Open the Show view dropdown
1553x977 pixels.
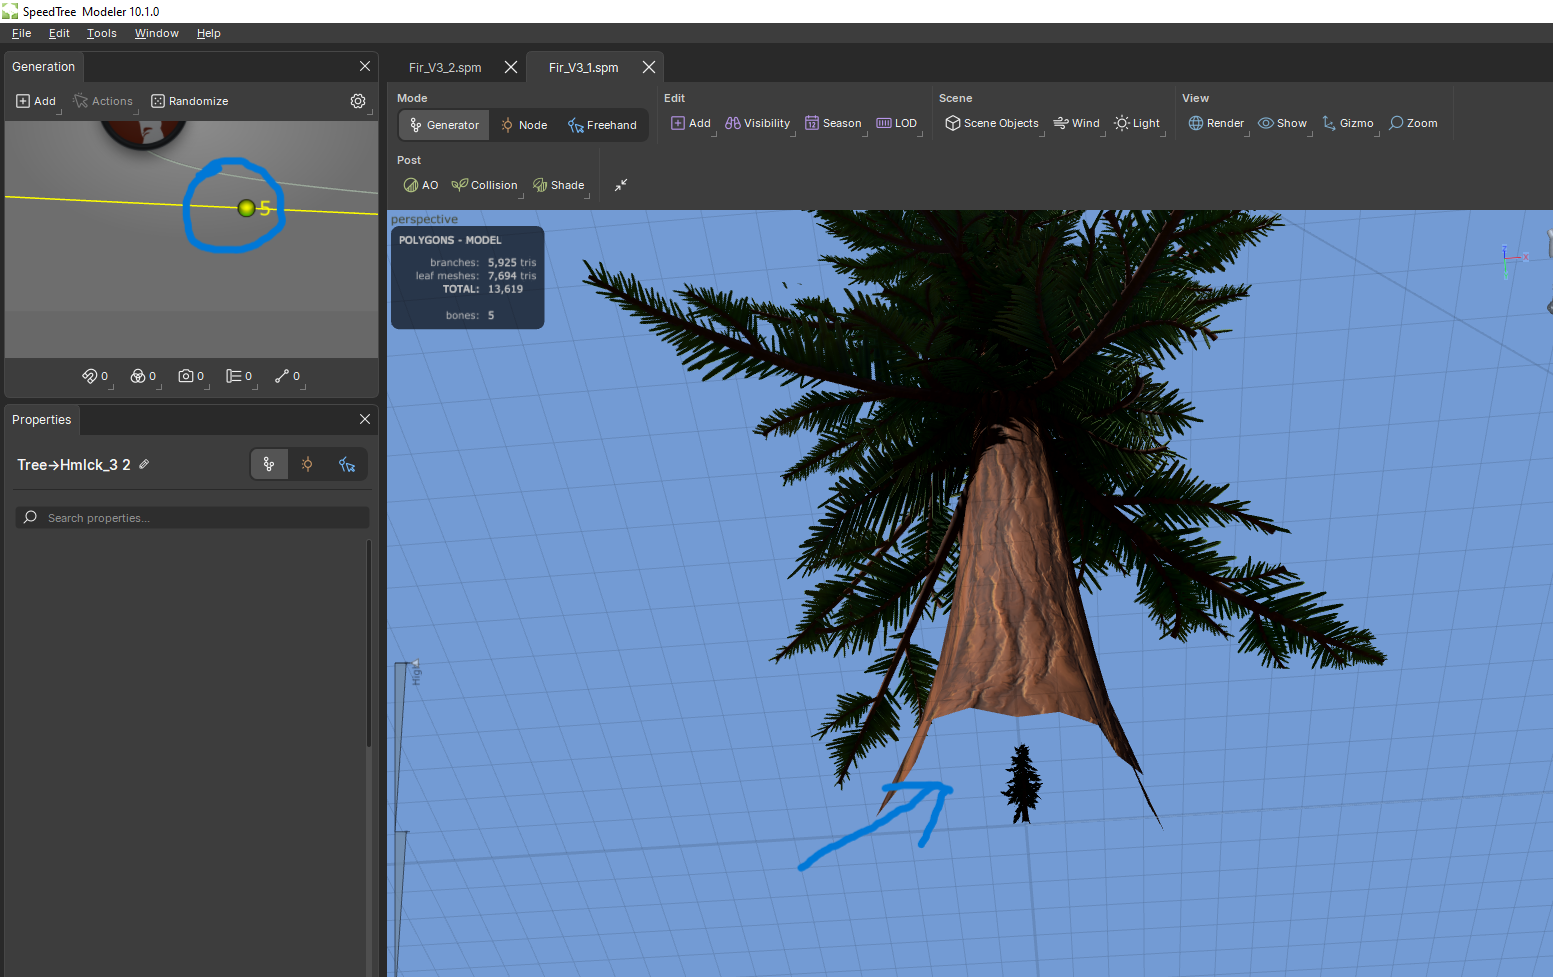coord(1282,123)
